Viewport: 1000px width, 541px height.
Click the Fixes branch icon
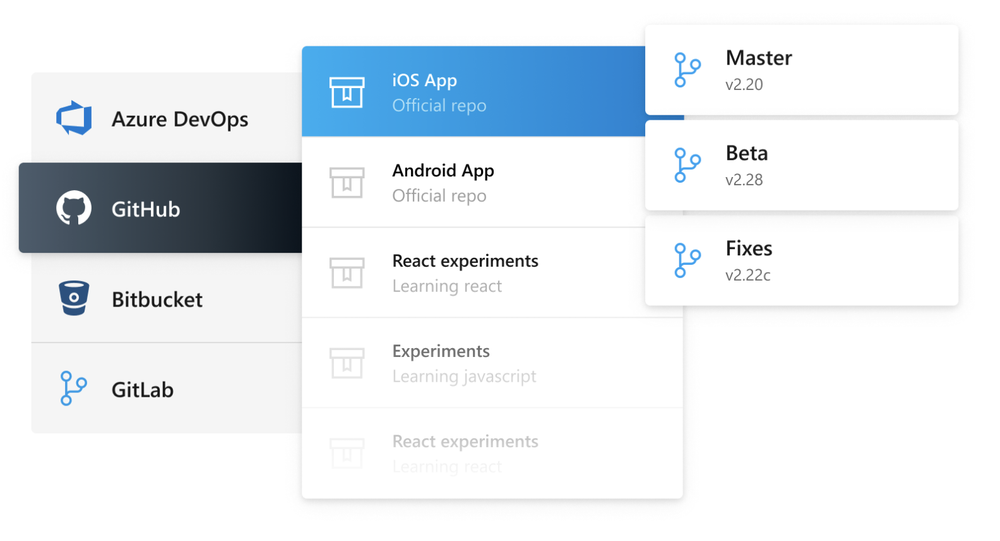[x=687, y=260]
